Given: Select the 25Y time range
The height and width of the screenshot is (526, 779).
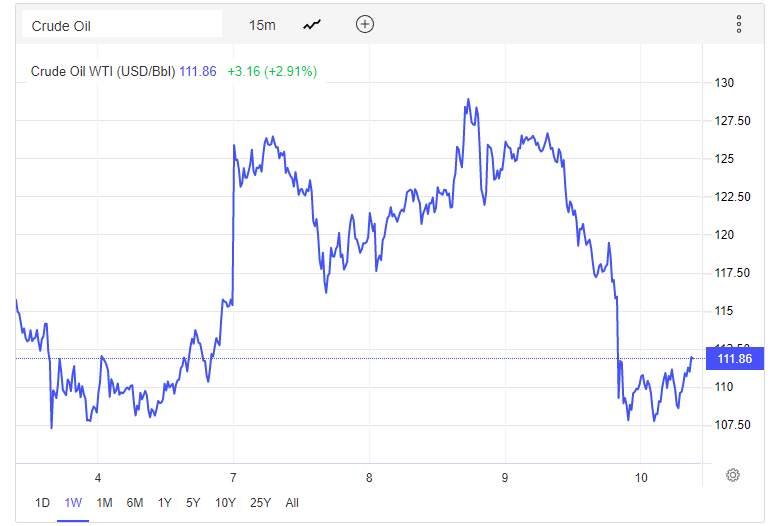Looking at the screenshot, I should coord(259,503).
